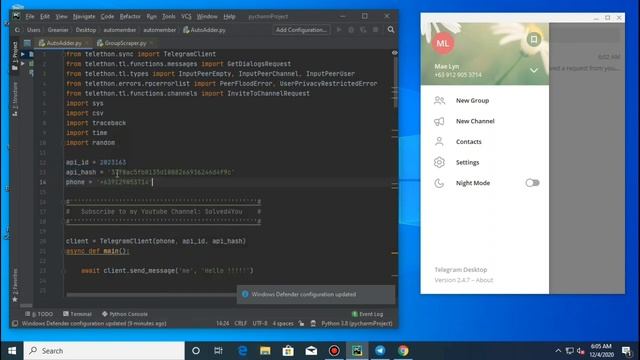Open File Explorer from the taskbar
This screenshot has width=640, height=360.
[265, 351]
